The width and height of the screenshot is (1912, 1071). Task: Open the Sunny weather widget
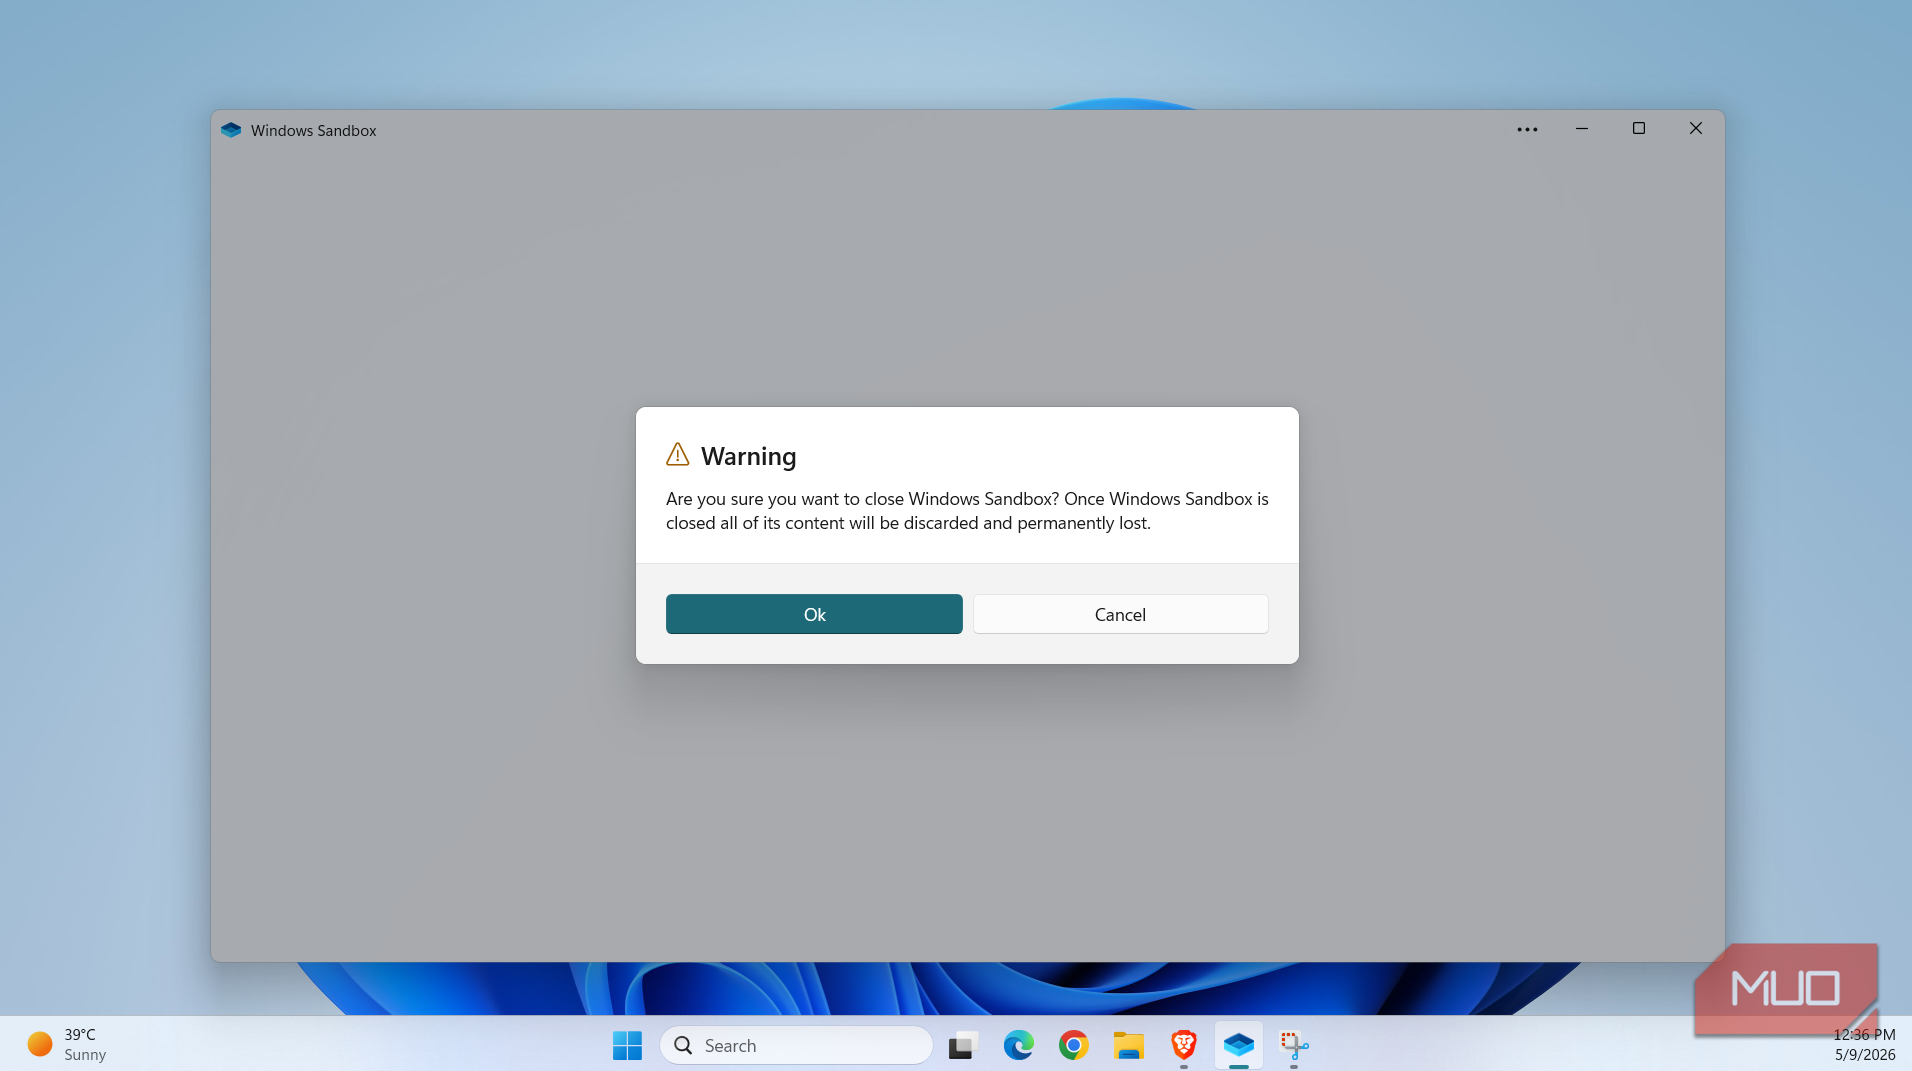click(67, 1044)
